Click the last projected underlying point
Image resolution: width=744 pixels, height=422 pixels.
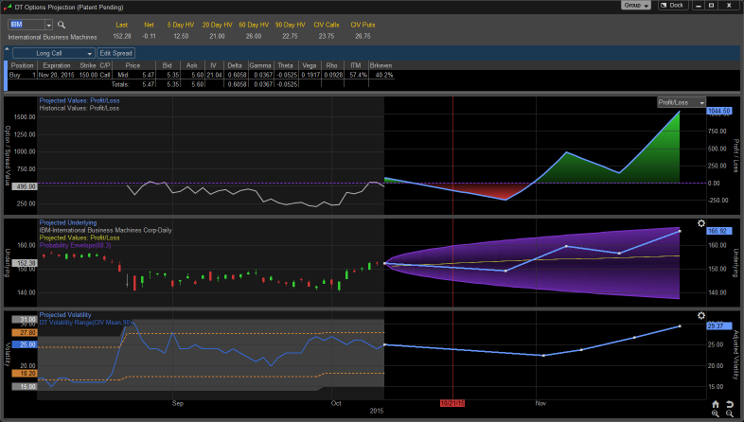[680, 231]
